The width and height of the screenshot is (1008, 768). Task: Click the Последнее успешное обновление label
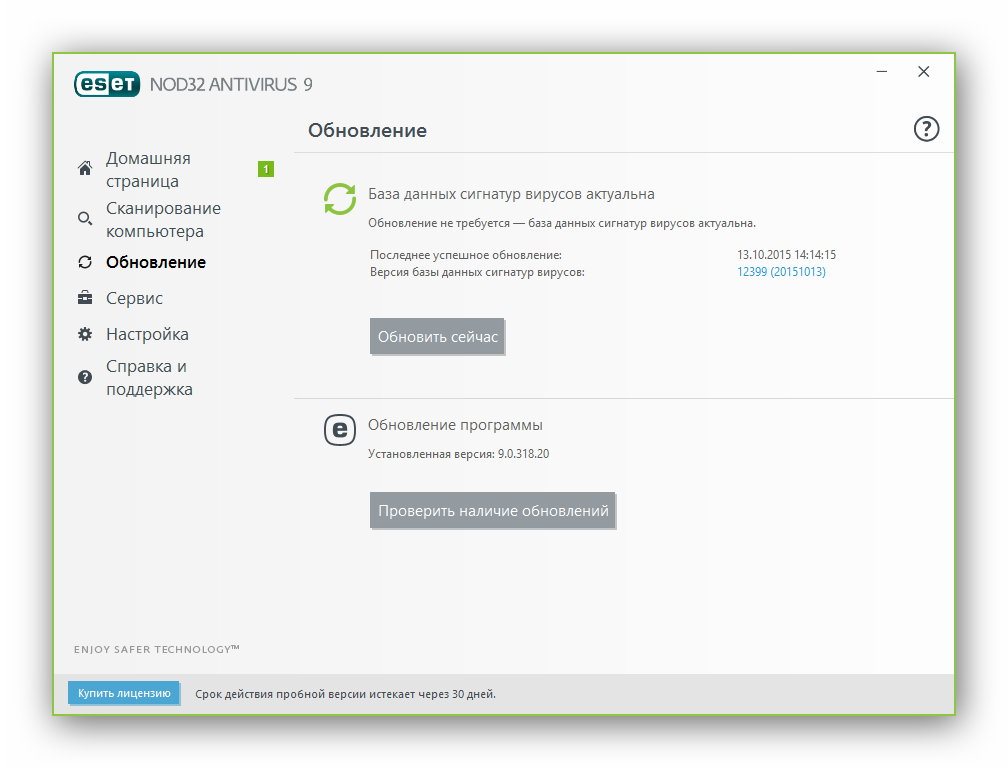click(x=466, y=255)
